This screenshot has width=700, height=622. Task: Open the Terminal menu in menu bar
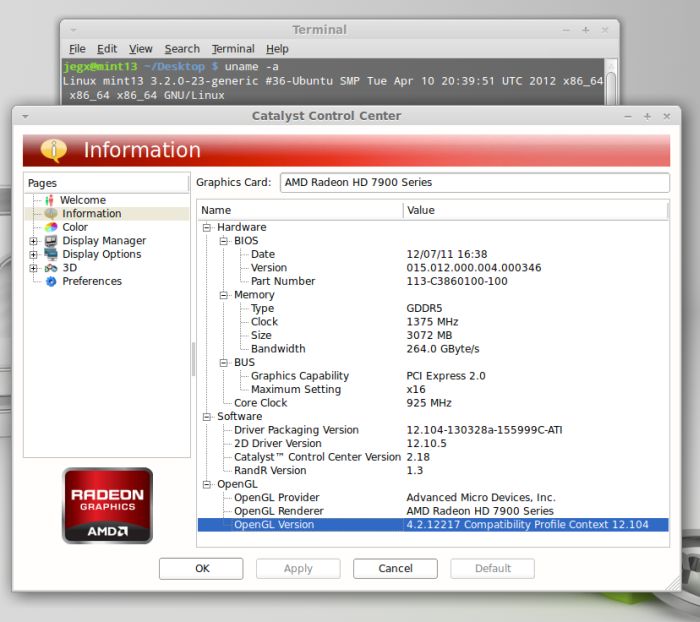click(x=233, y=49)
